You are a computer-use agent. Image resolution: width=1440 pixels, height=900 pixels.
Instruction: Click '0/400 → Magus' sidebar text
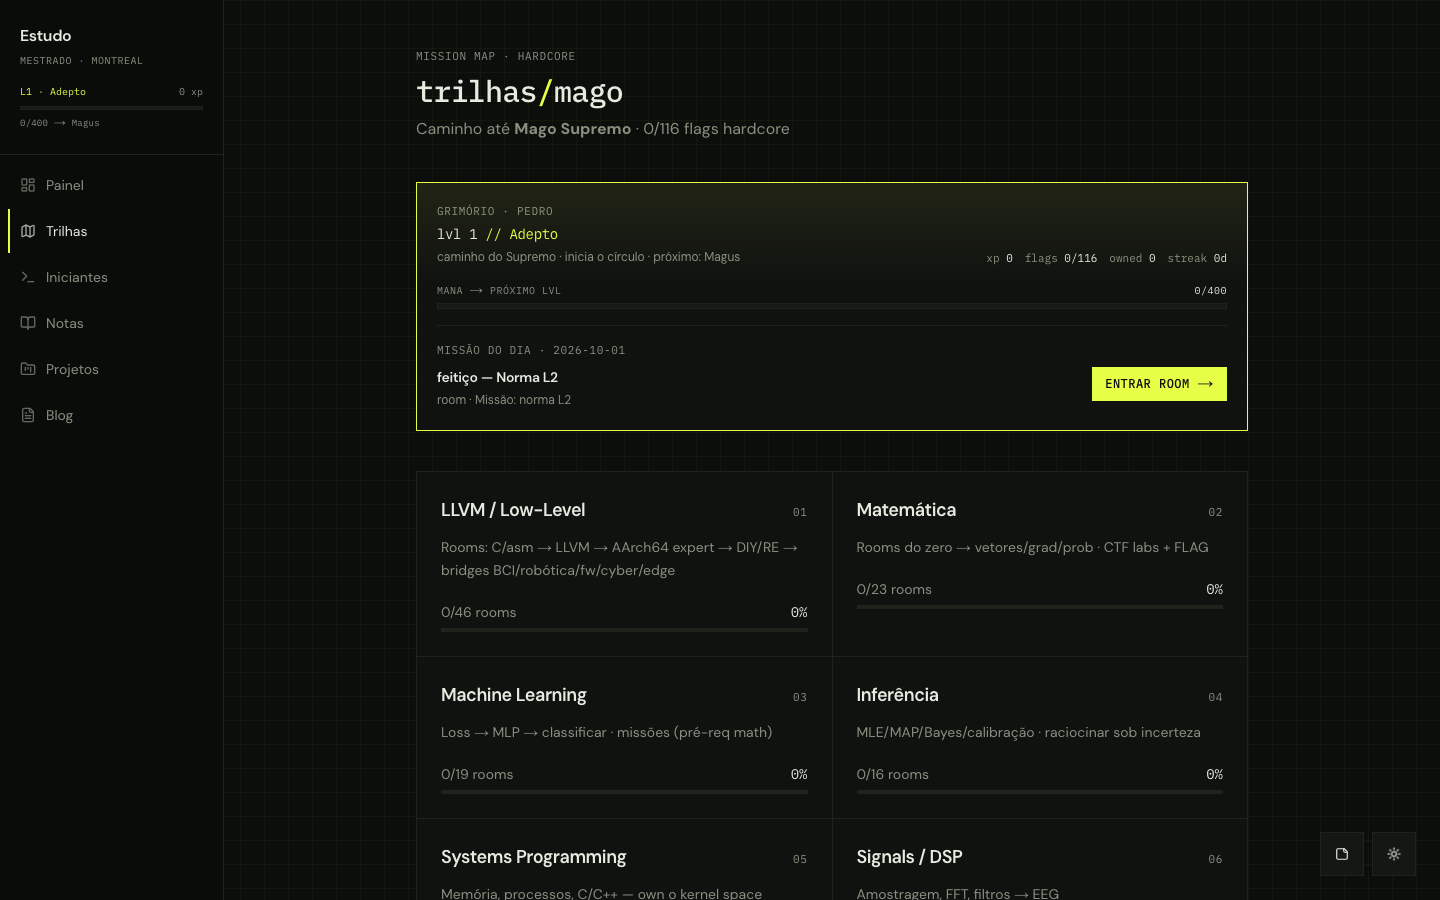(x=60, y=123)
